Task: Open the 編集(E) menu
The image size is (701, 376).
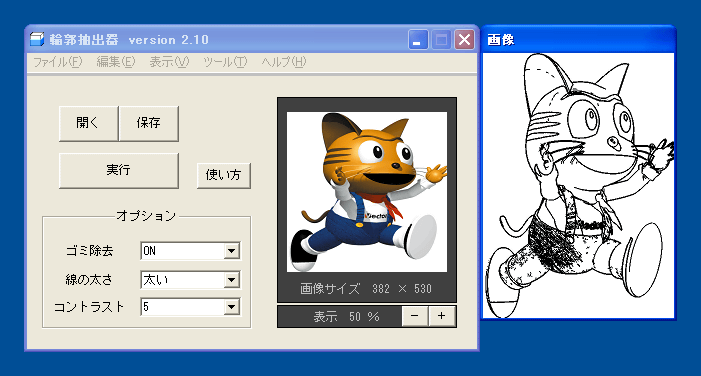Action: pyautogui.click(x=116, y=62)
